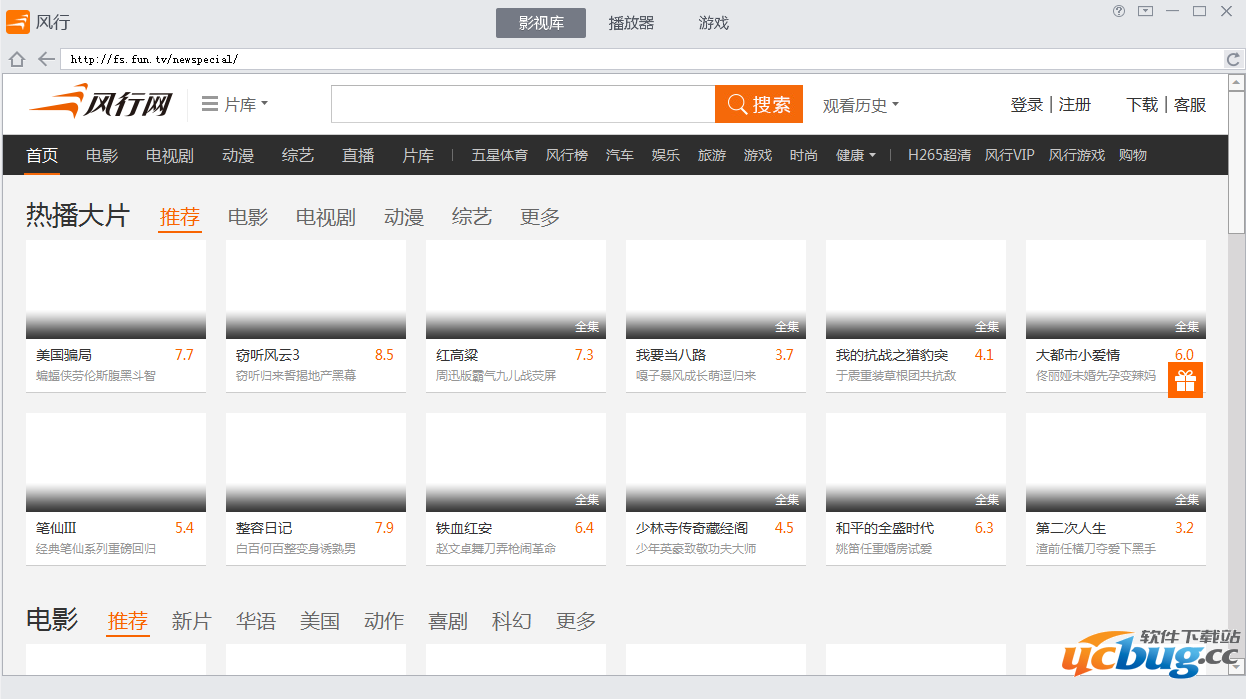Reload the page with the refresh icon

(1233, 59)
